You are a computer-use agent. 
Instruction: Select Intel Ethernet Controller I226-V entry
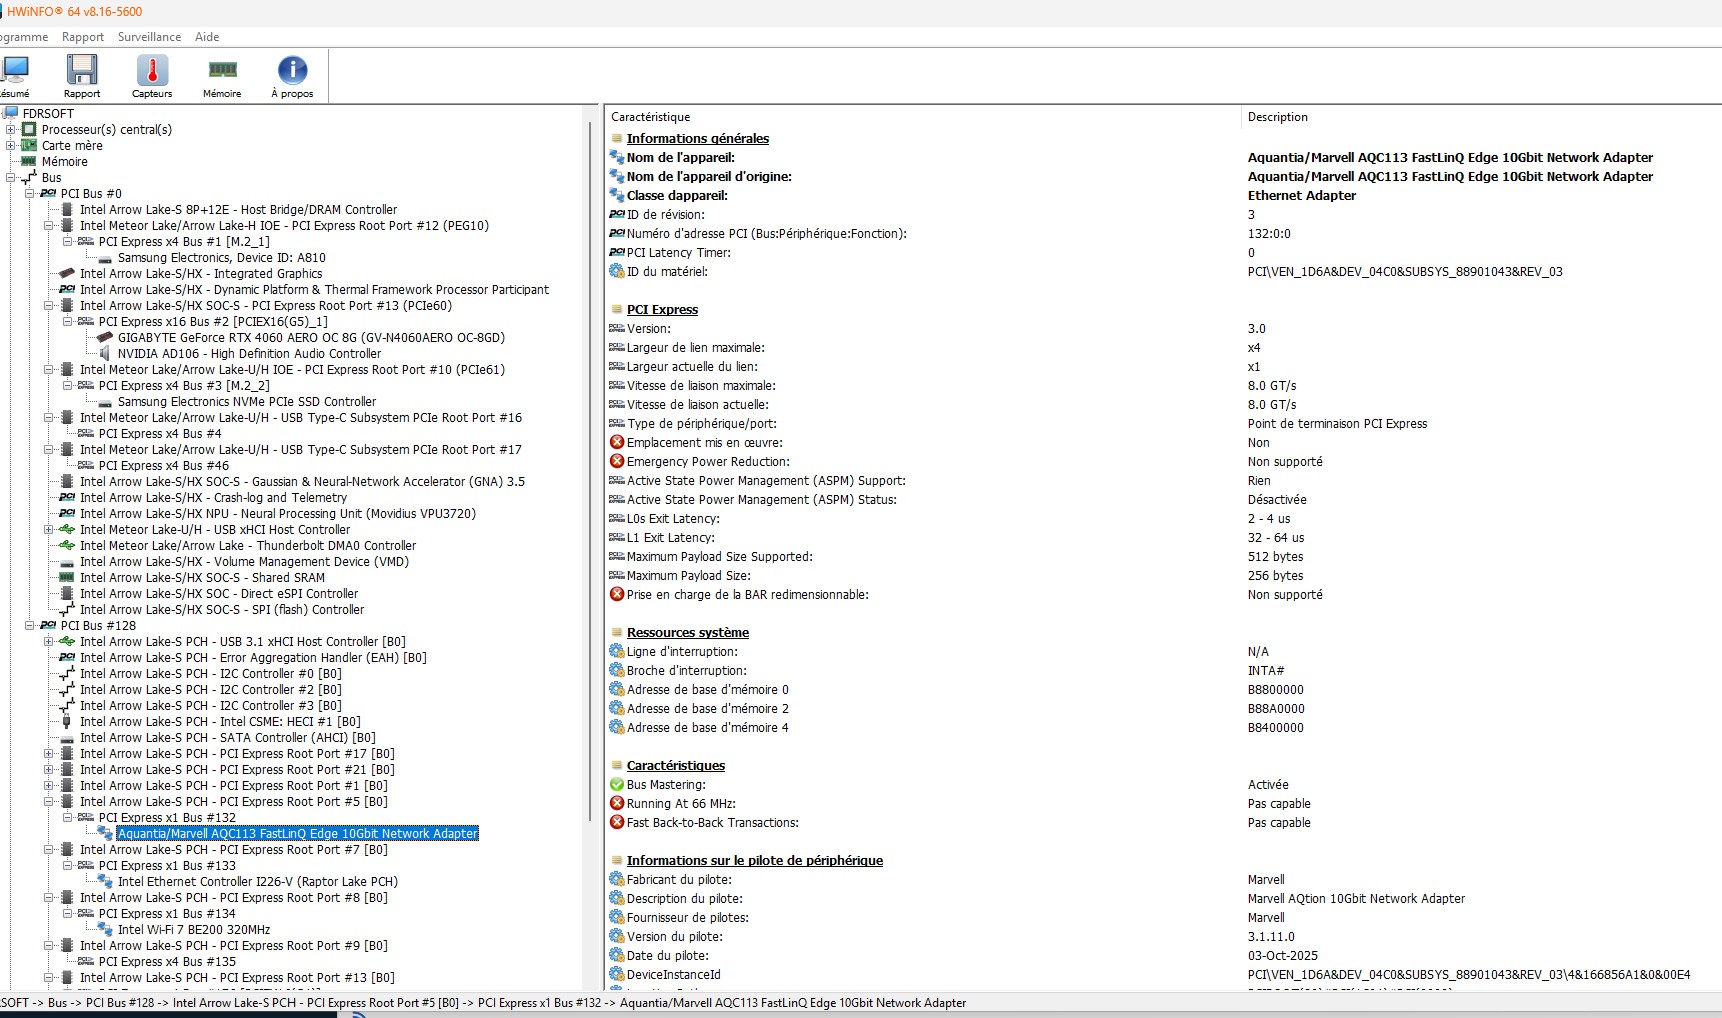257,882
